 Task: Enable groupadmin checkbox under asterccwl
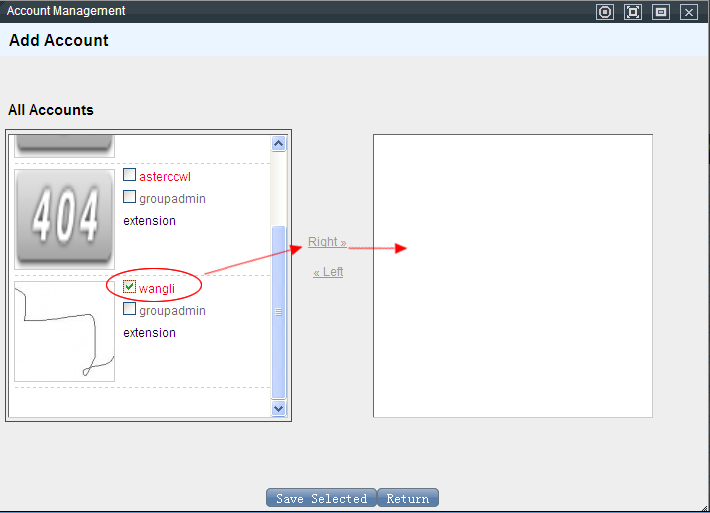pyautogui.click(x=129, y=197)
